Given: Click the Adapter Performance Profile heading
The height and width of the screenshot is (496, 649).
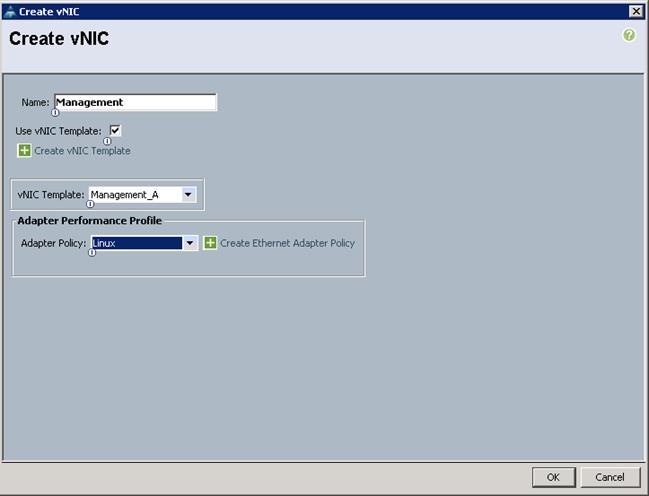Looking at the screenshot, I should pyautogui.click(x=89, y=221).
